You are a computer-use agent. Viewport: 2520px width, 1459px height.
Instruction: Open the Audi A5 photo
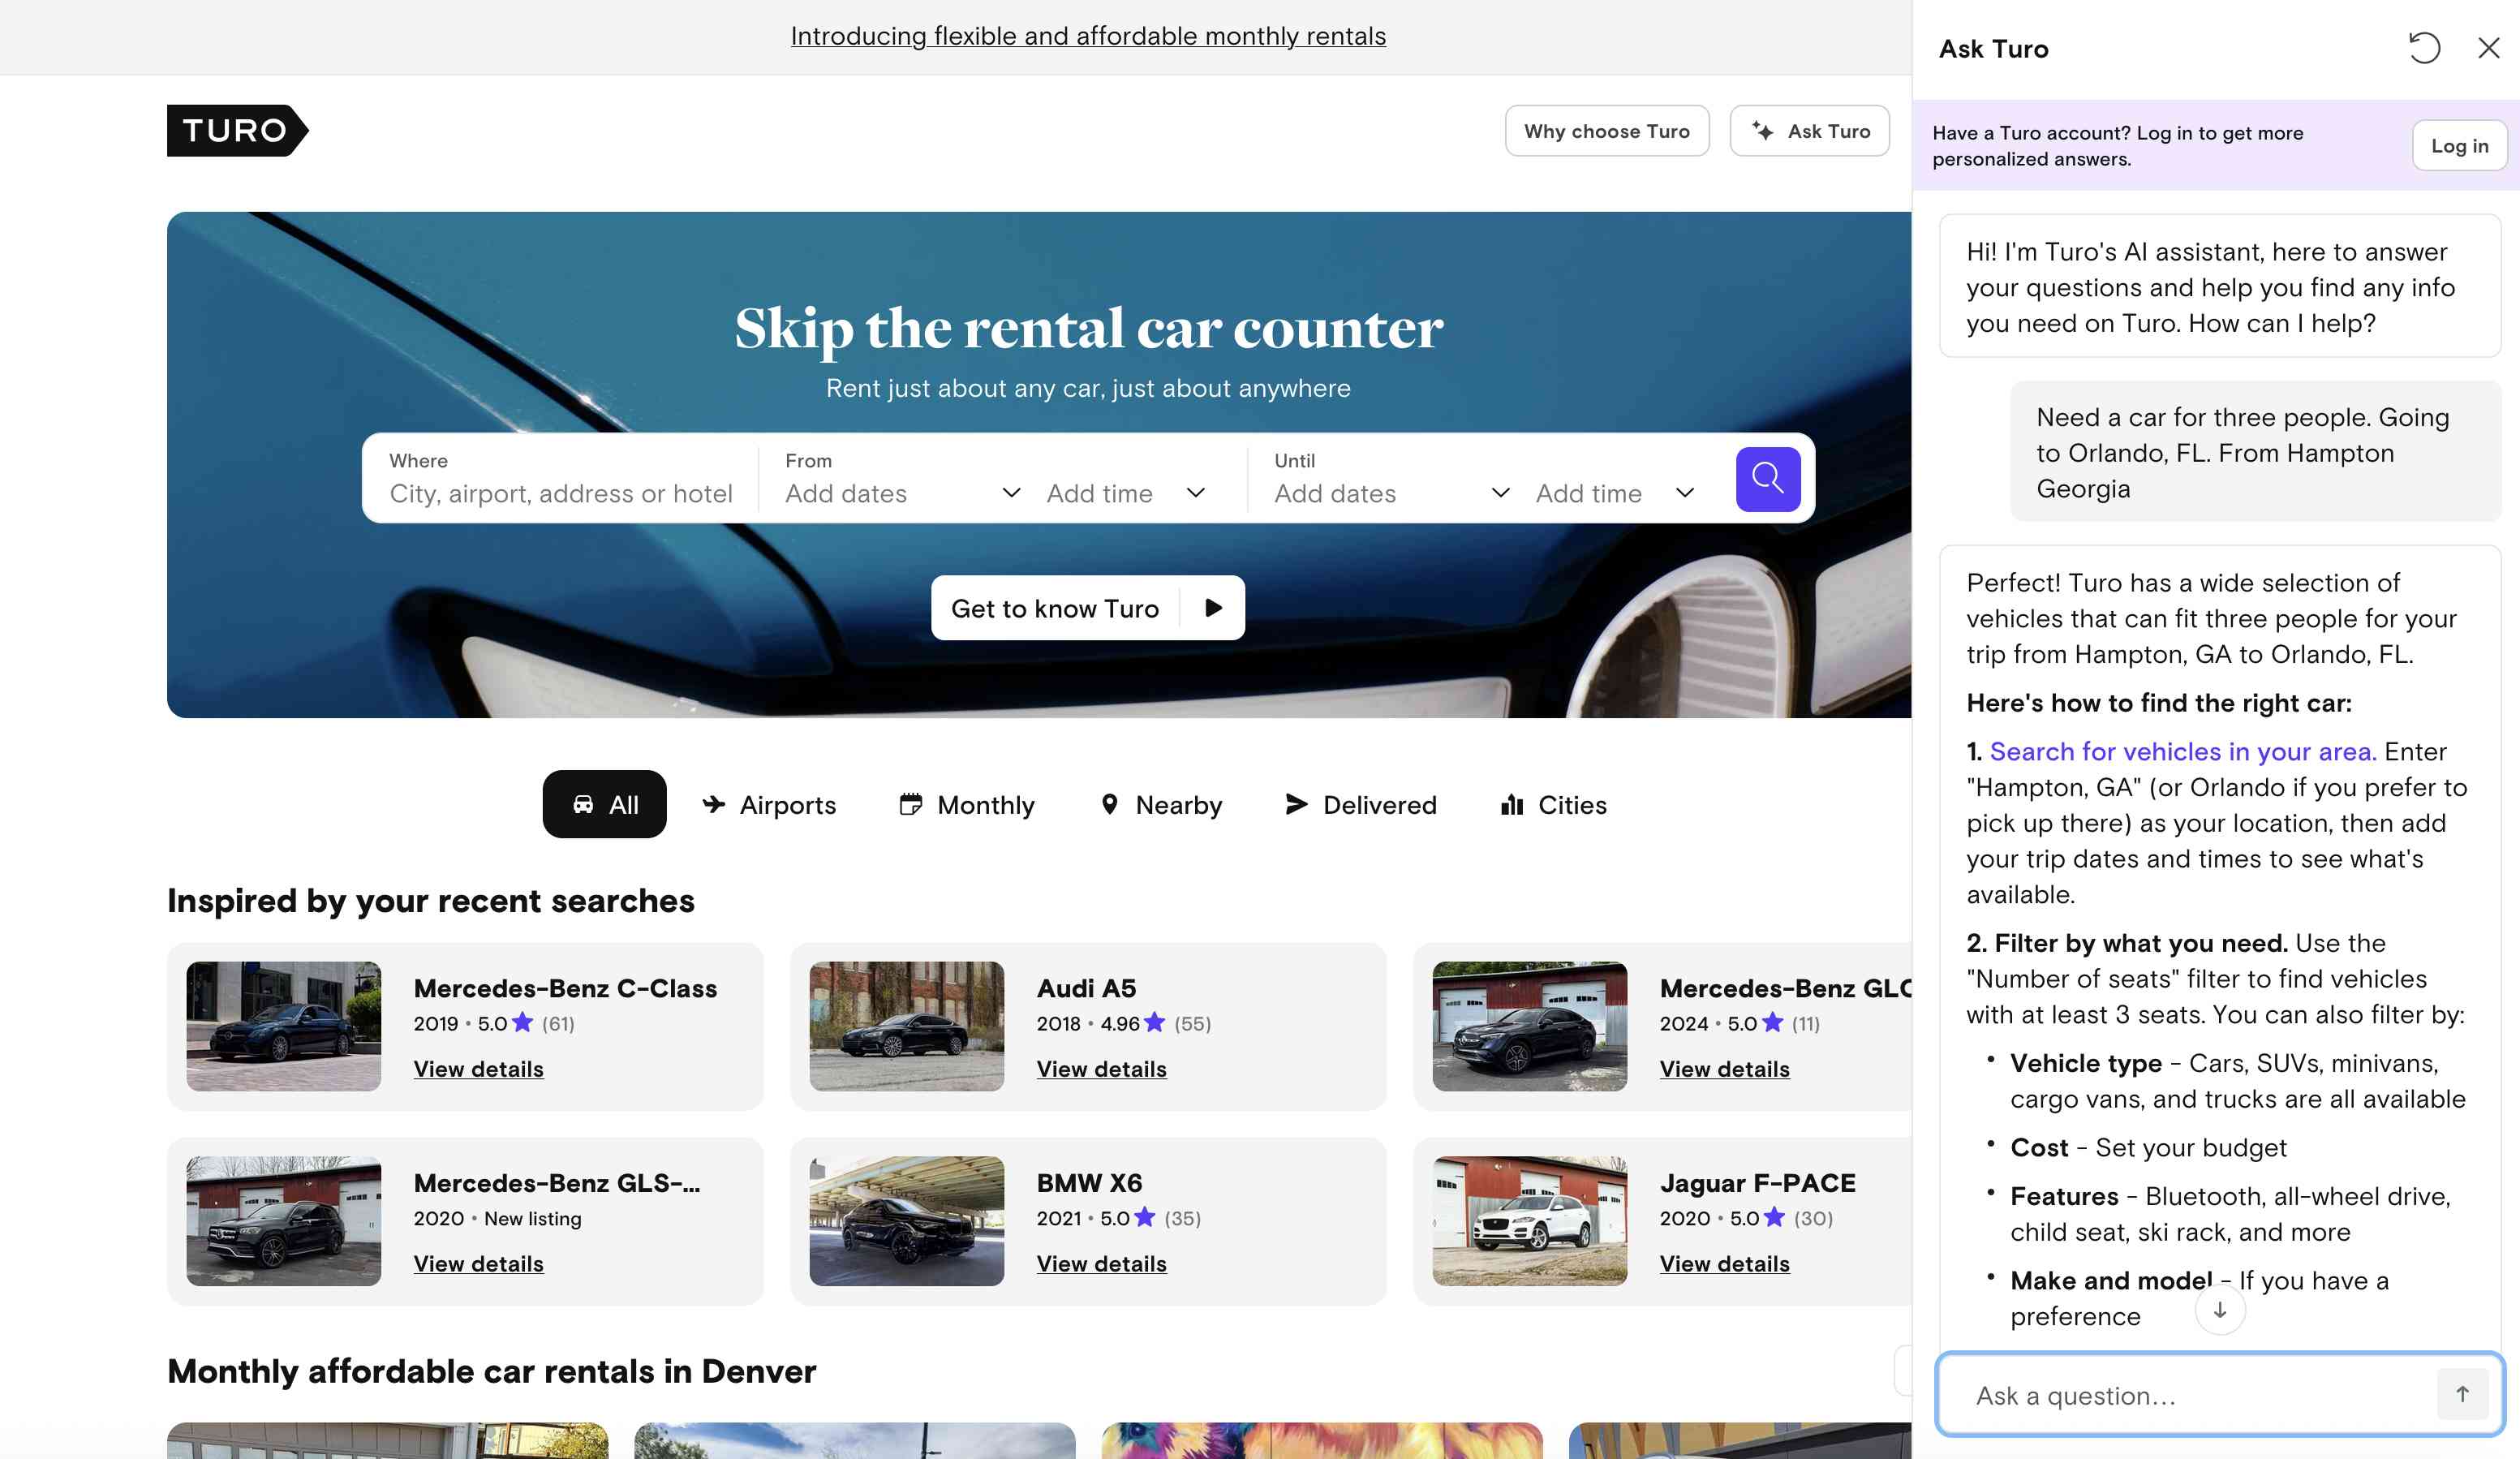pos(907,1026)
